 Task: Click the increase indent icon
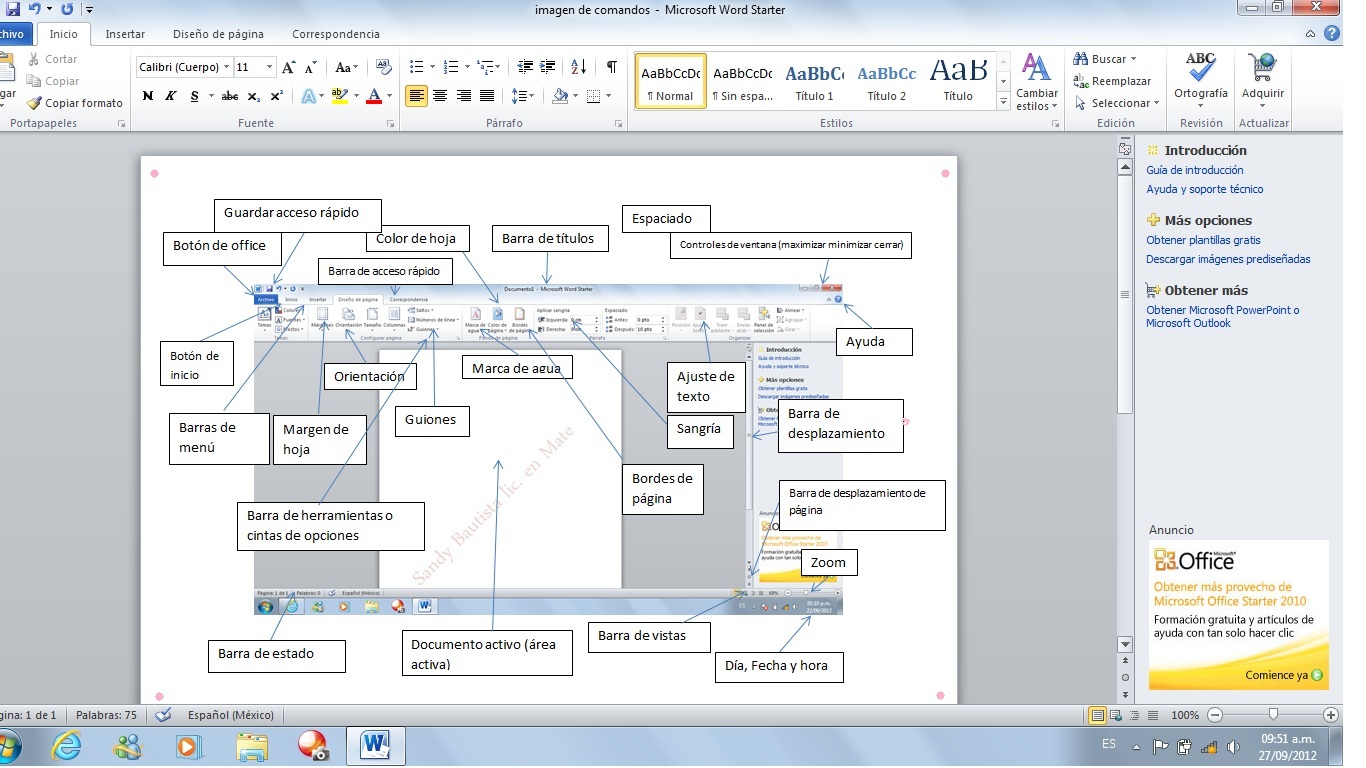coord(547,67)
